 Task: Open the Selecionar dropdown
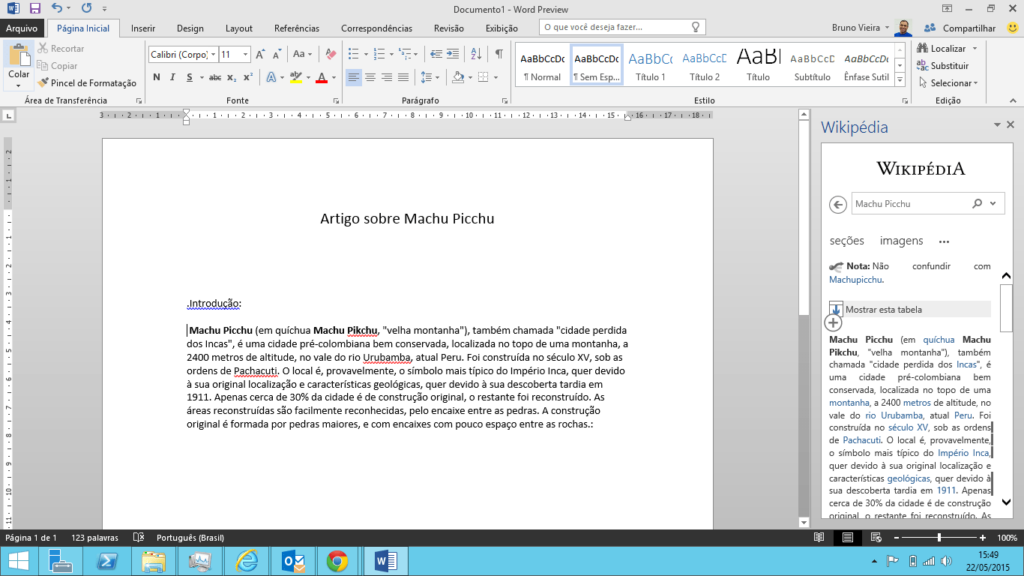[x=948, y=83]
